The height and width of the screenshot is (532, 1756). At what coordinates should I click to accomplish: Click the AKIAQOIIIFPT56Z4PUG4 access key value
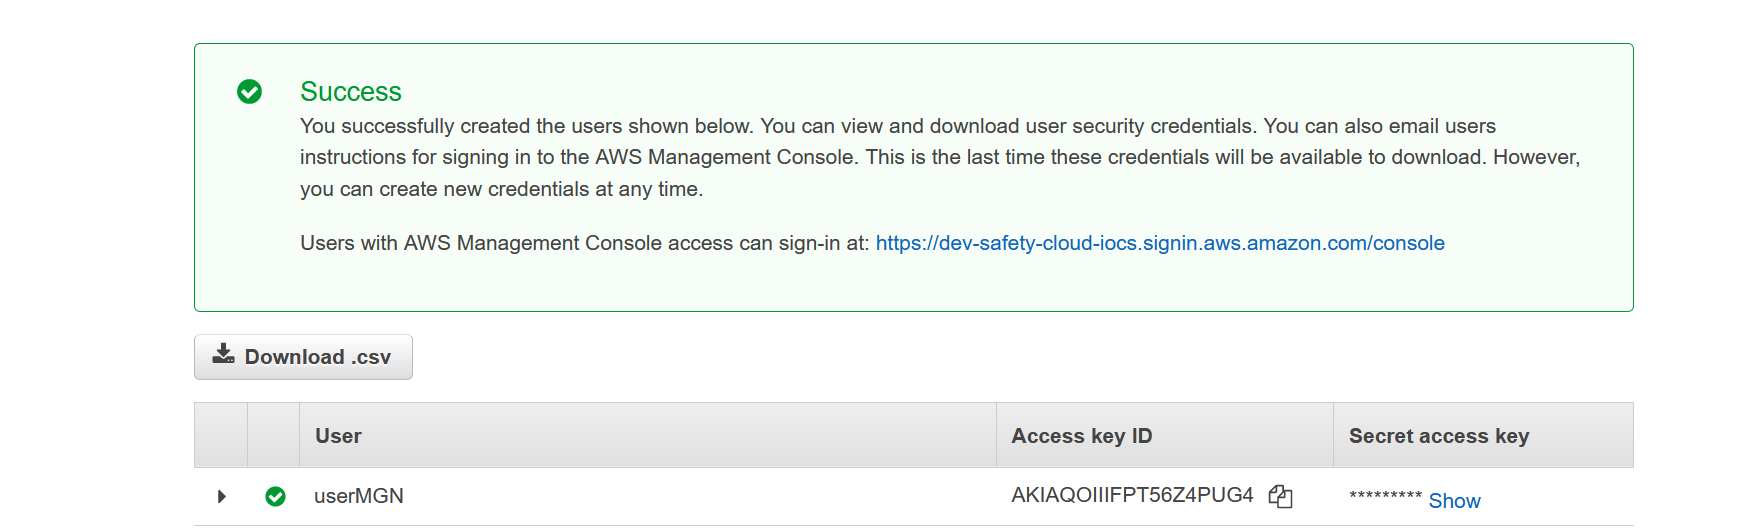(x=1132, y=495)
